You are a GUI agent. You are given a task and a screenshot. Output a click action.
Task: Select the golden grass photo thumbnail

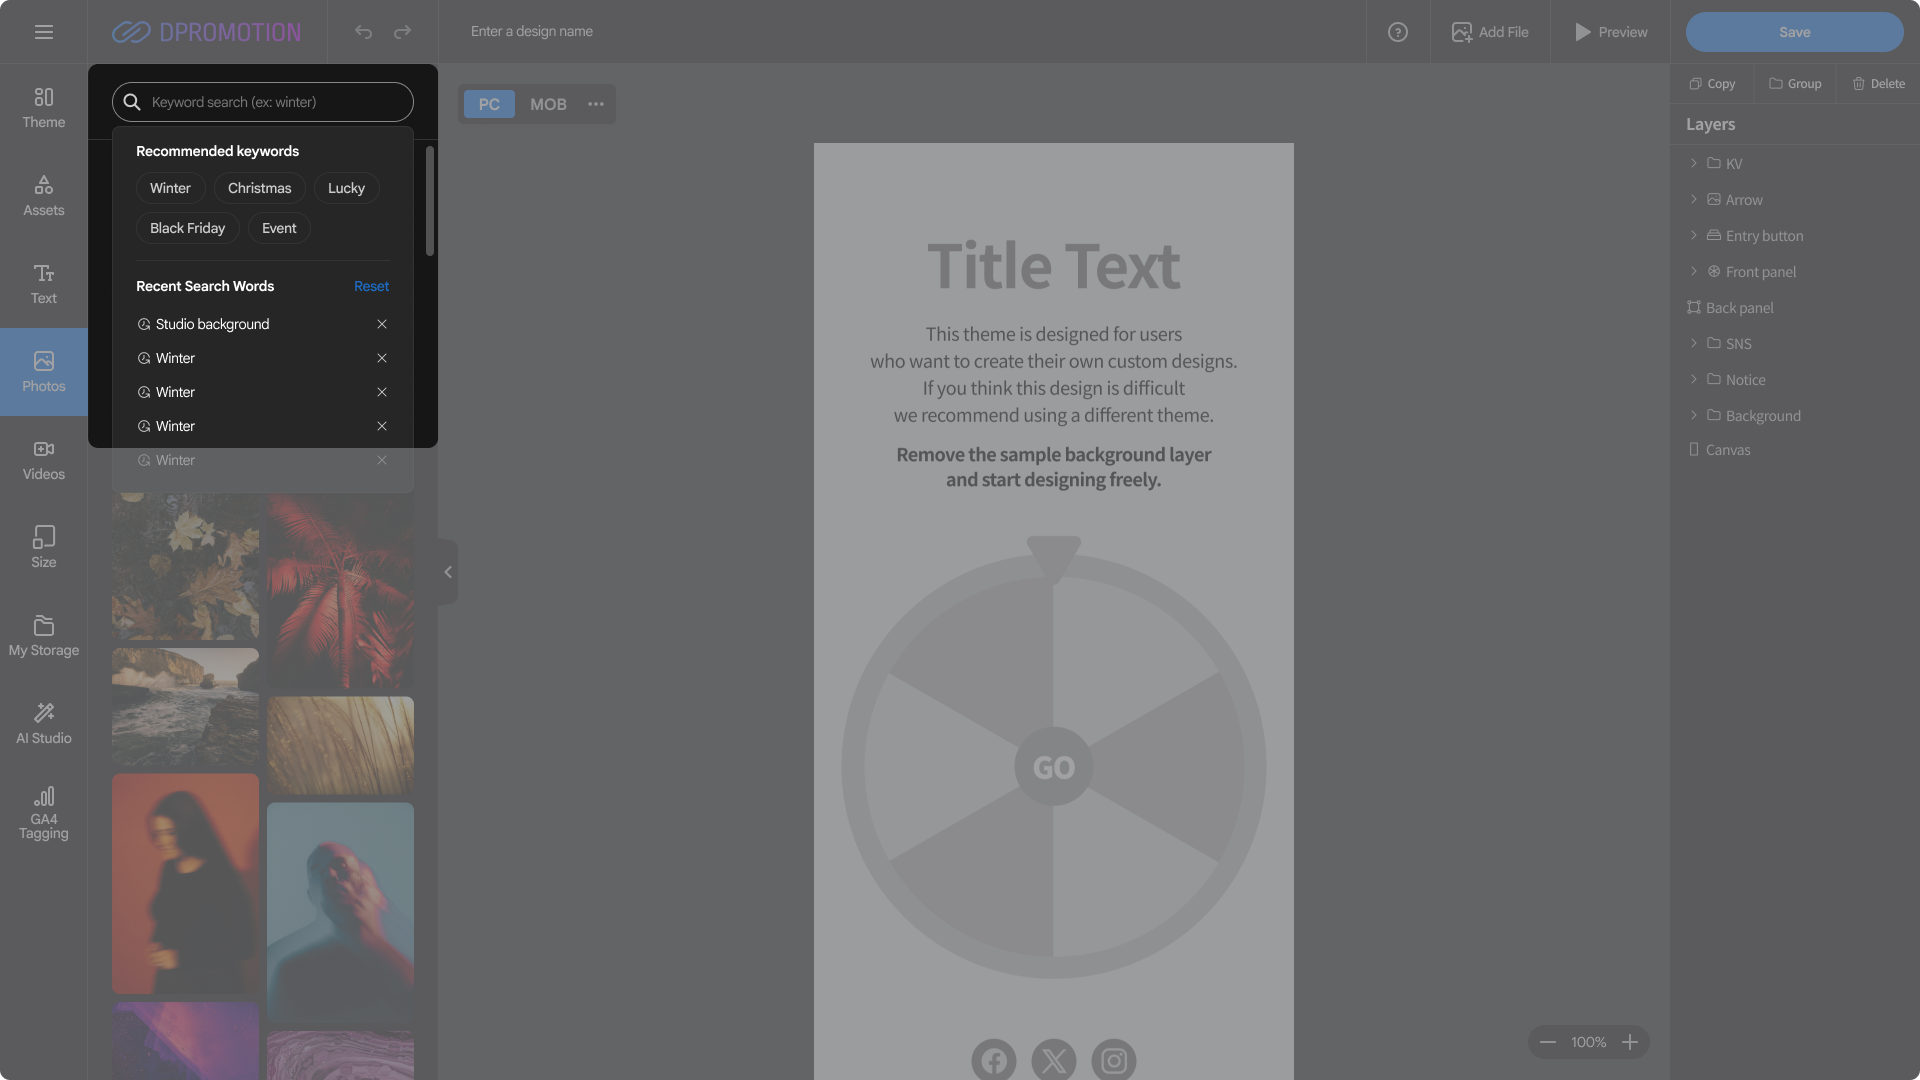coord(340,746)
